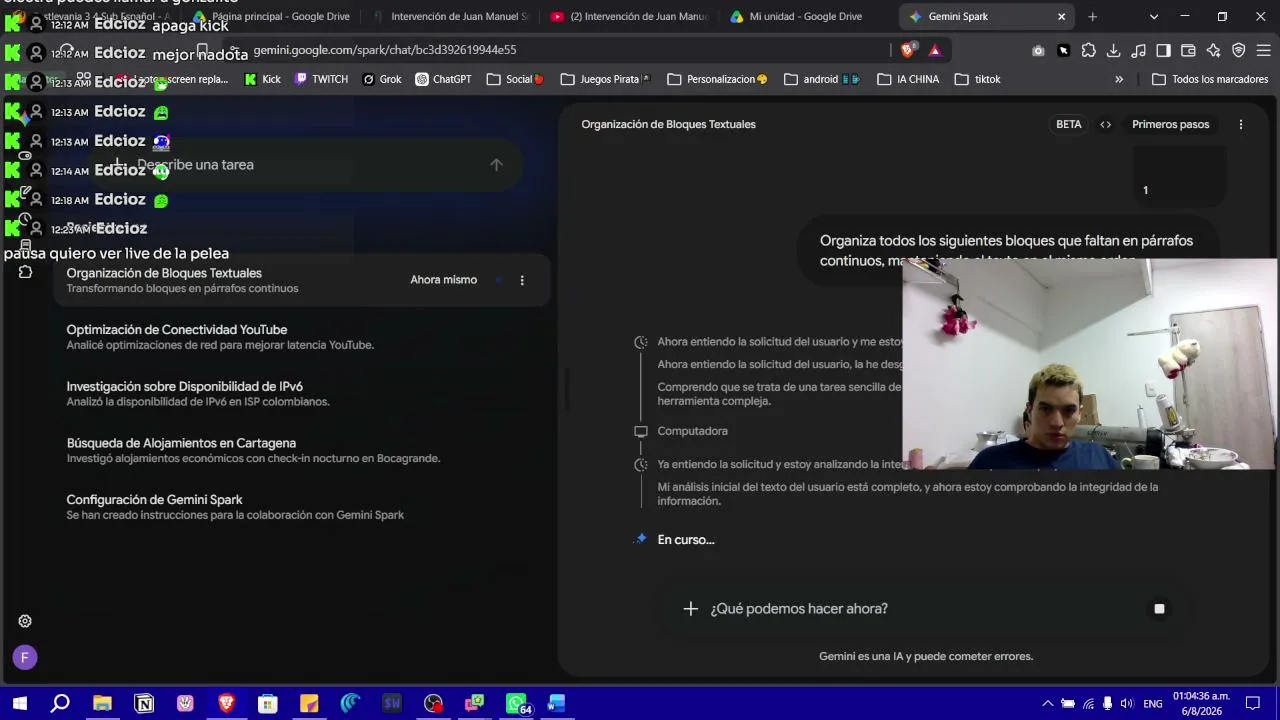Open the Configuración de Gemini Spark task
The image size is (1280, 720).
point(302,507)
